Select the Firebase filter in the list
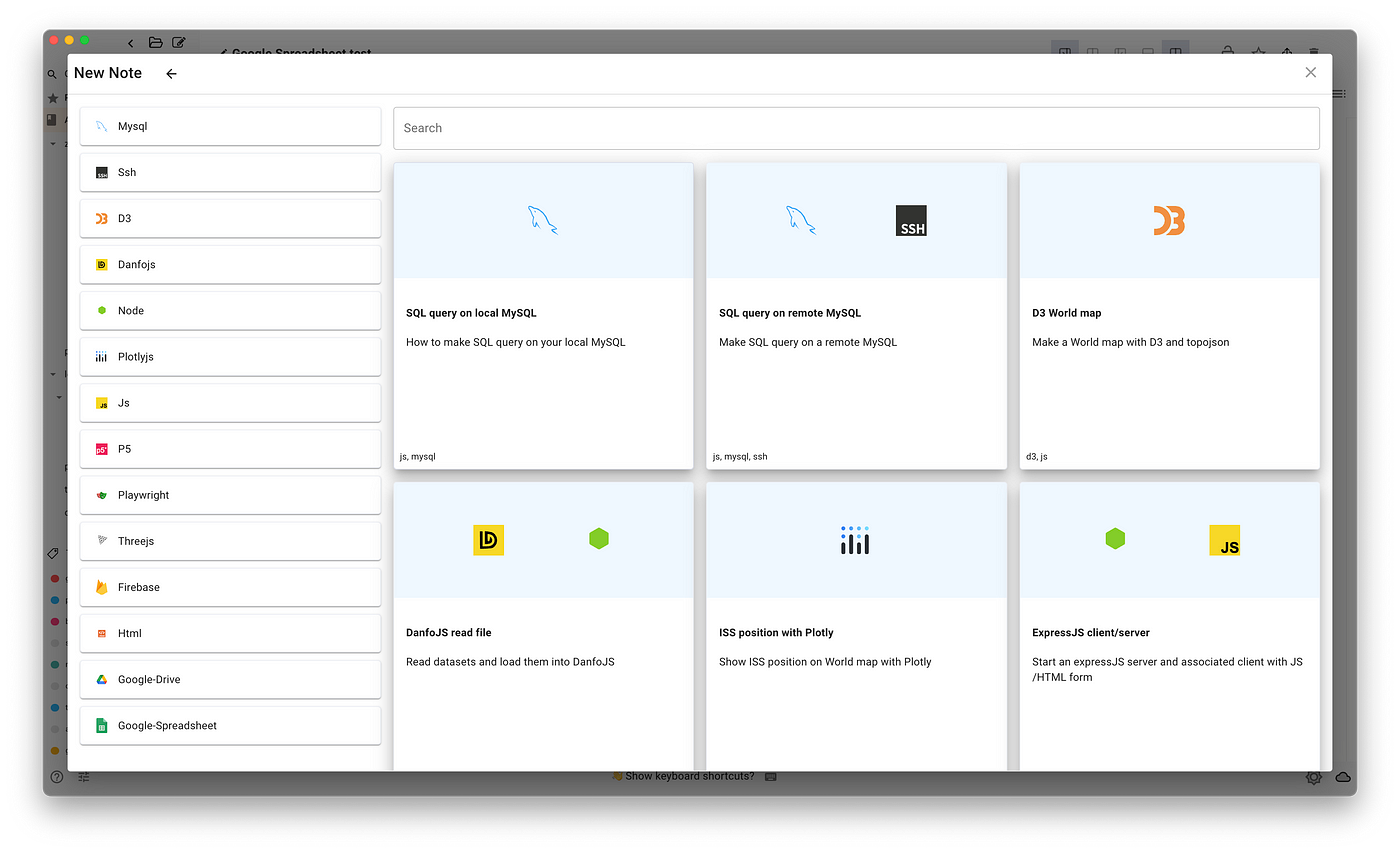Screen dimensions: 1400x853 pos(230,587)
